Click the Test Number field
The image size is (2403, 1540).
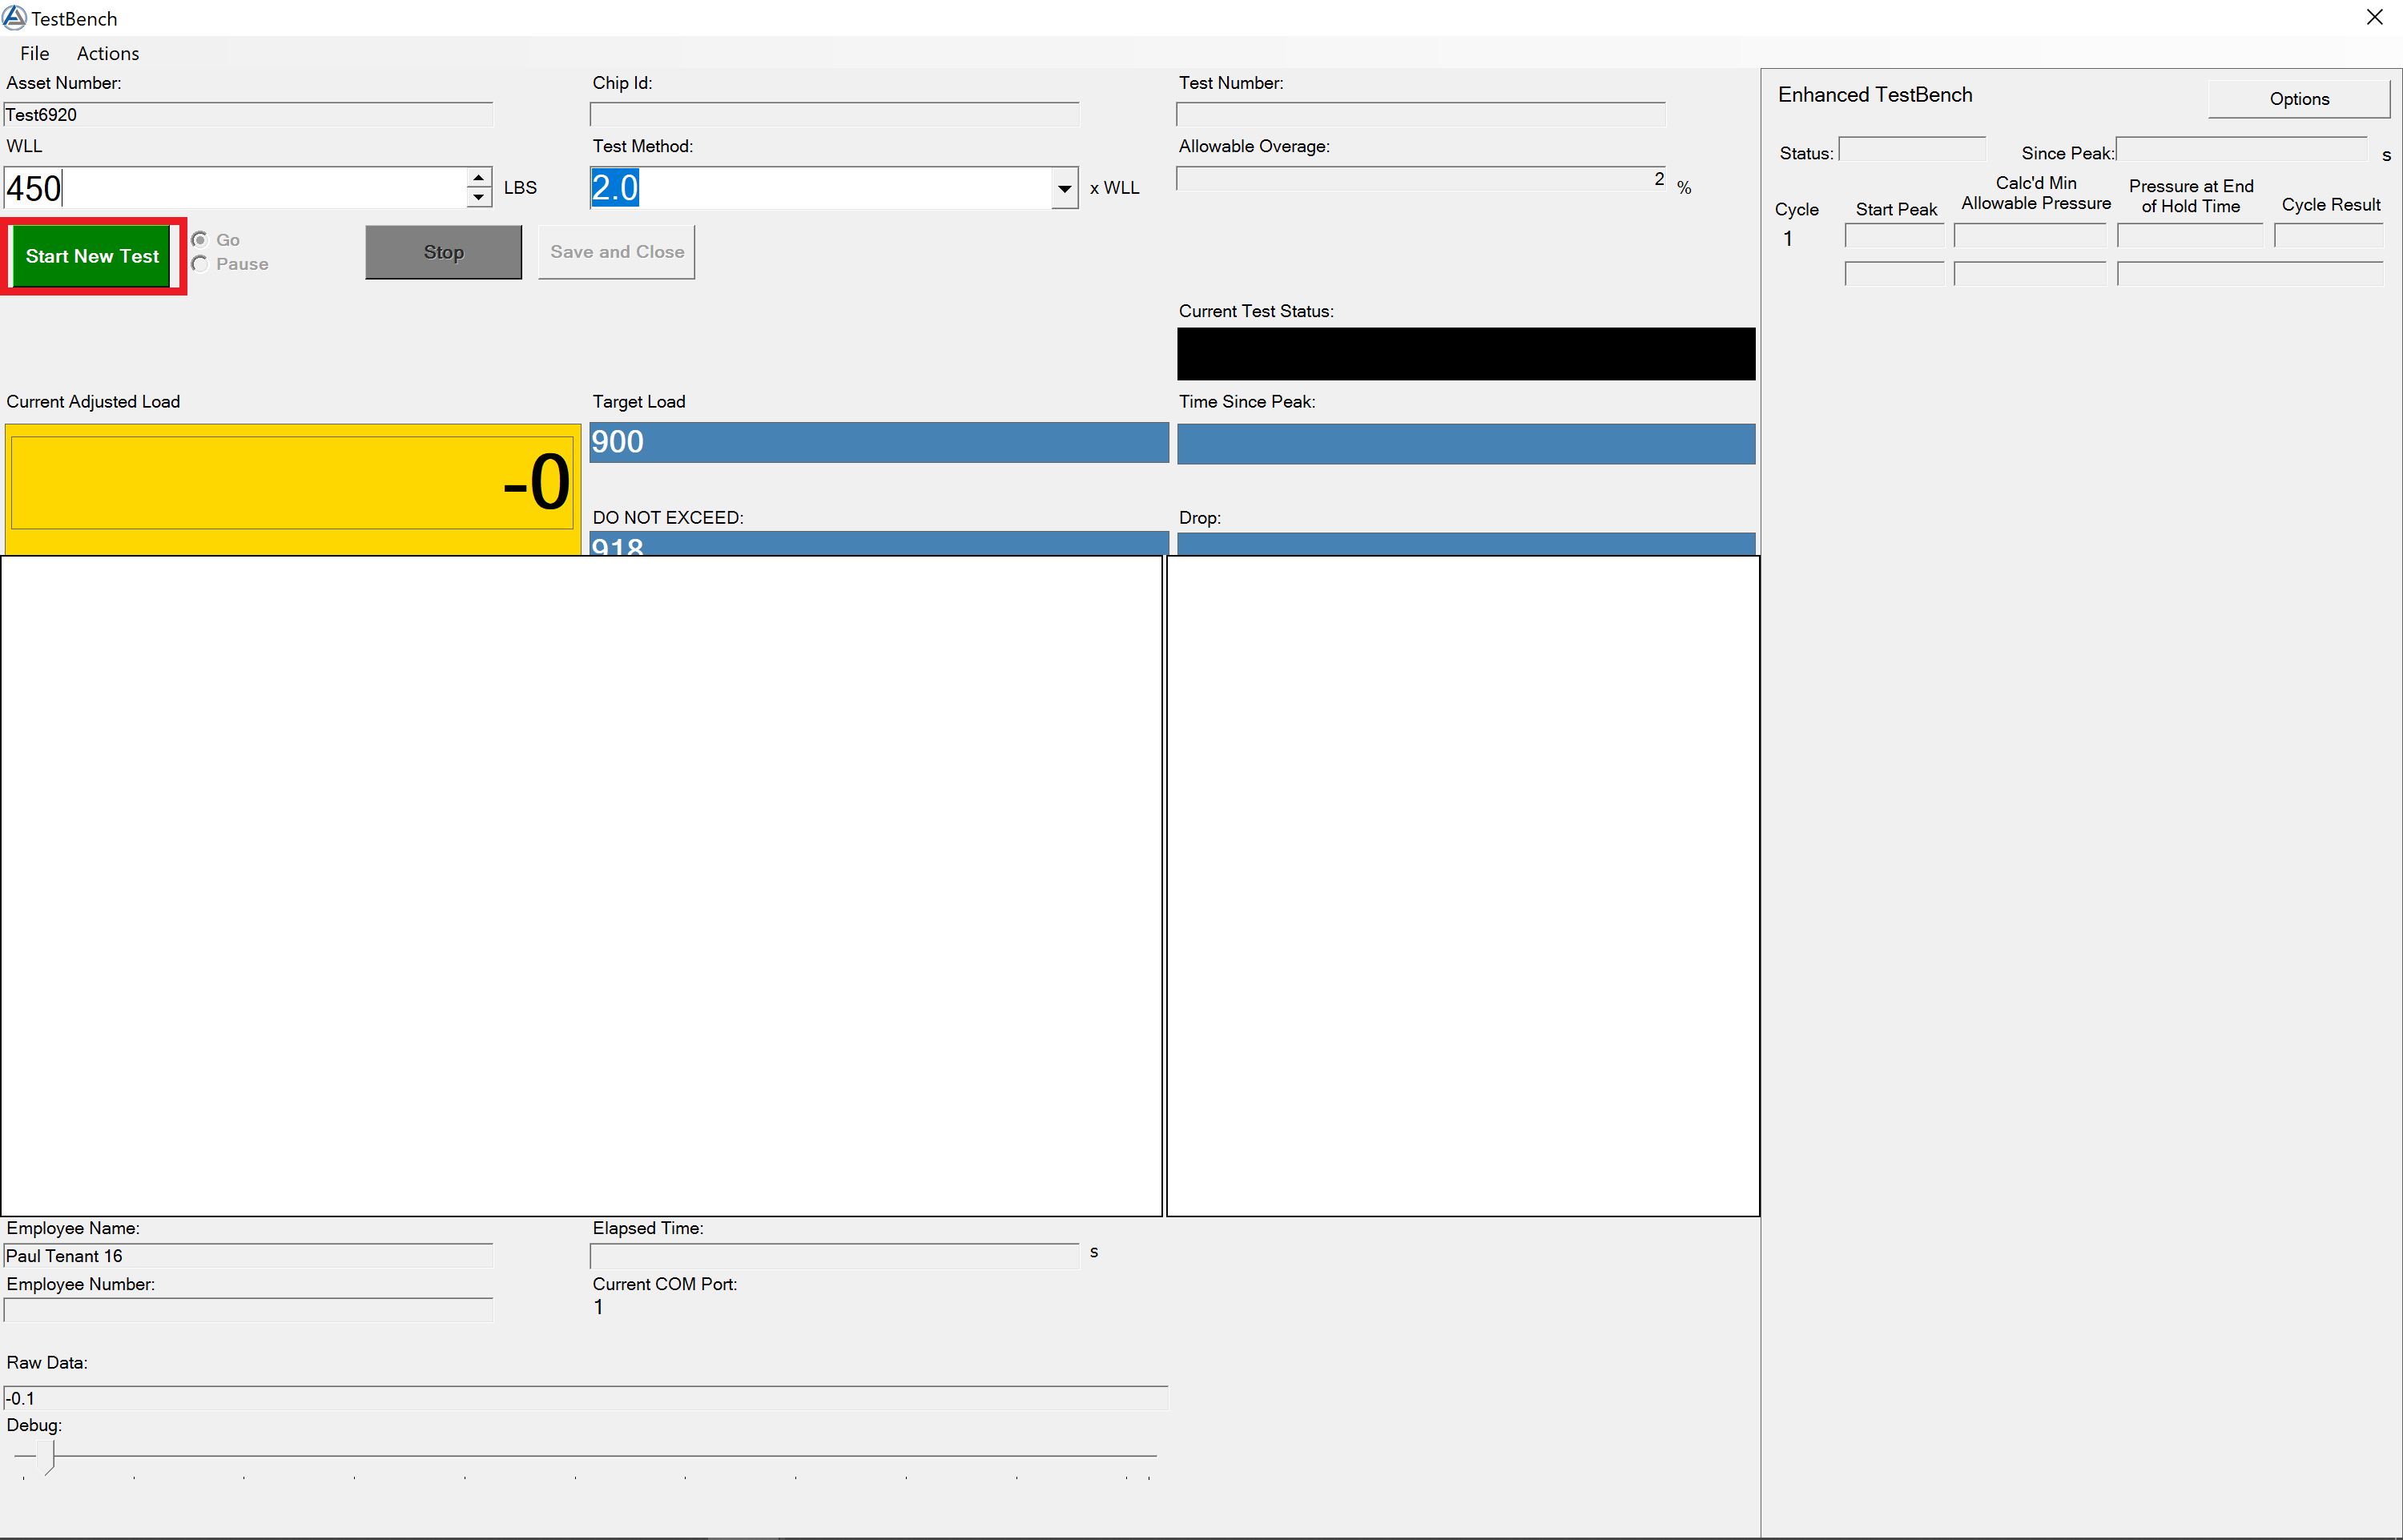tap(1420, 115)
